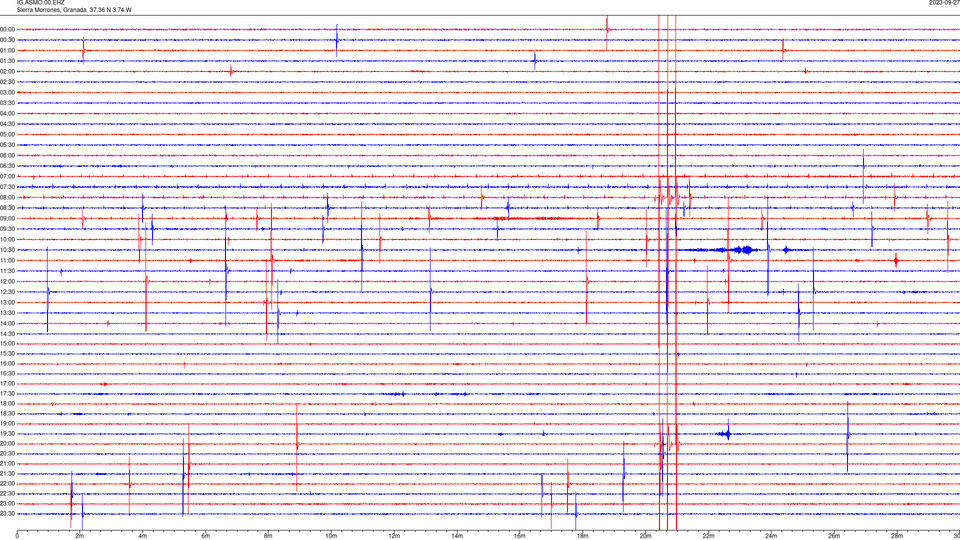This screenshot has height=540, width=960.
Task: Click the 16:00 time label
Action: (8, 363)
